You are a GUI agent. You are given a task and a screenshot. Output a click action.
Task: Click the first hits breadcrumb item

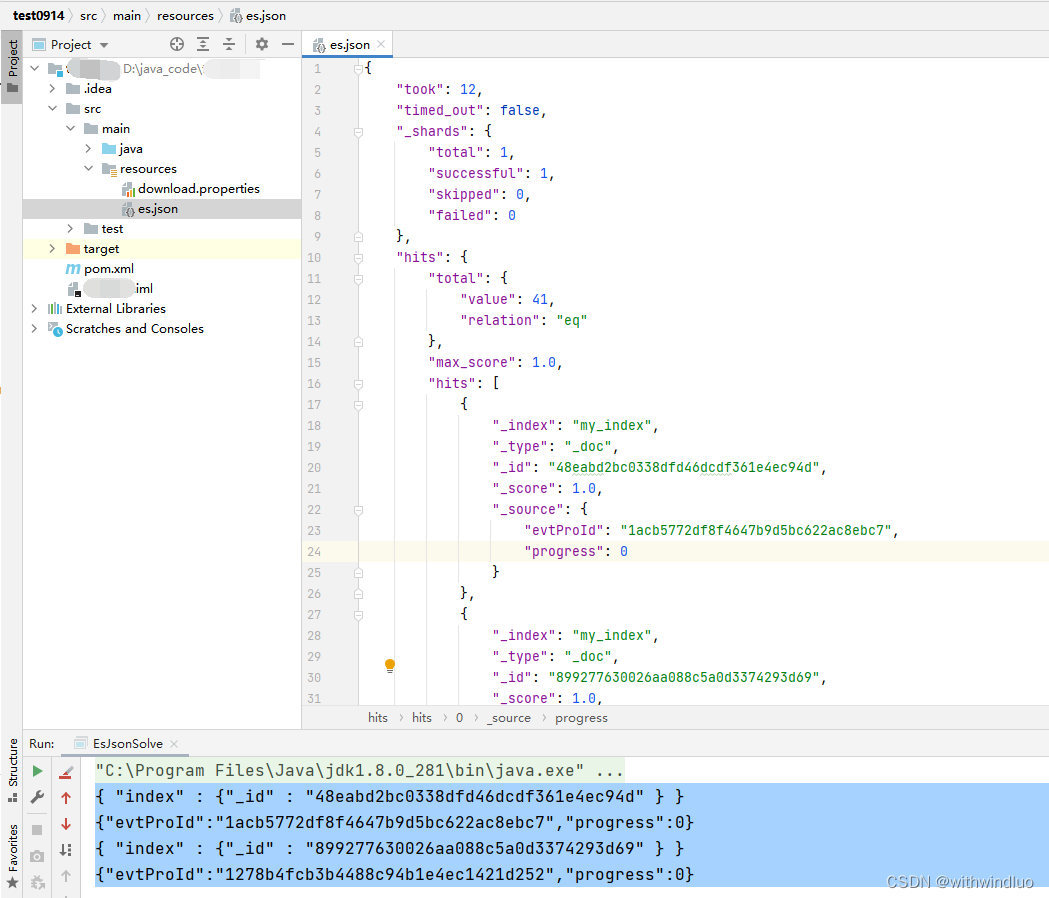tap(377, 717)
